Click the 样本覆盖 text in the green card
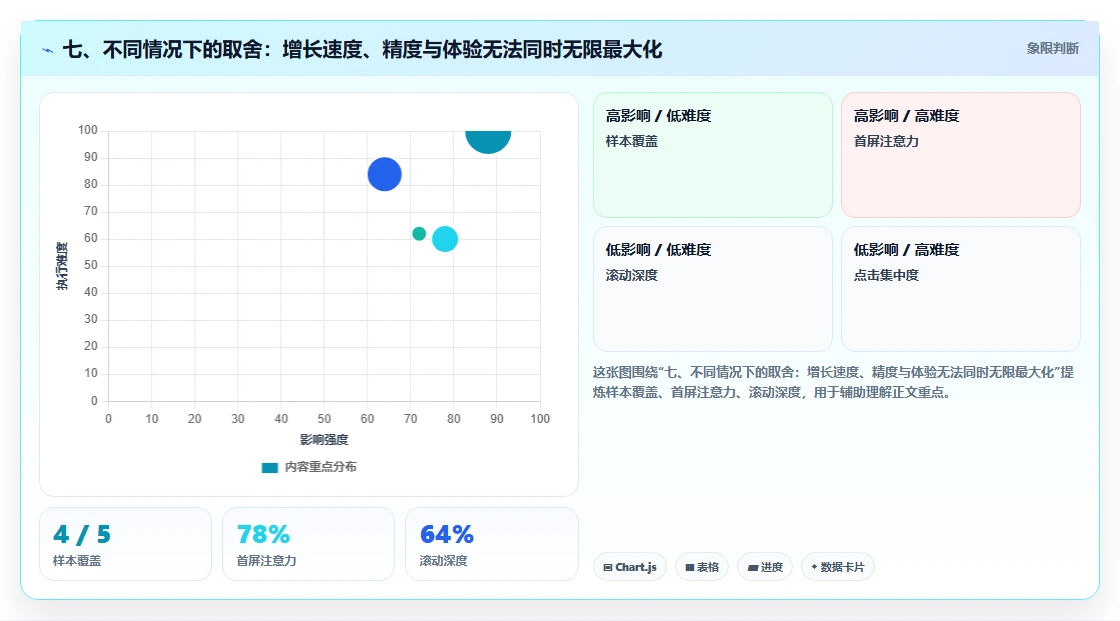The height and width of the screenshot is (621, 1120). pos(631,141)
